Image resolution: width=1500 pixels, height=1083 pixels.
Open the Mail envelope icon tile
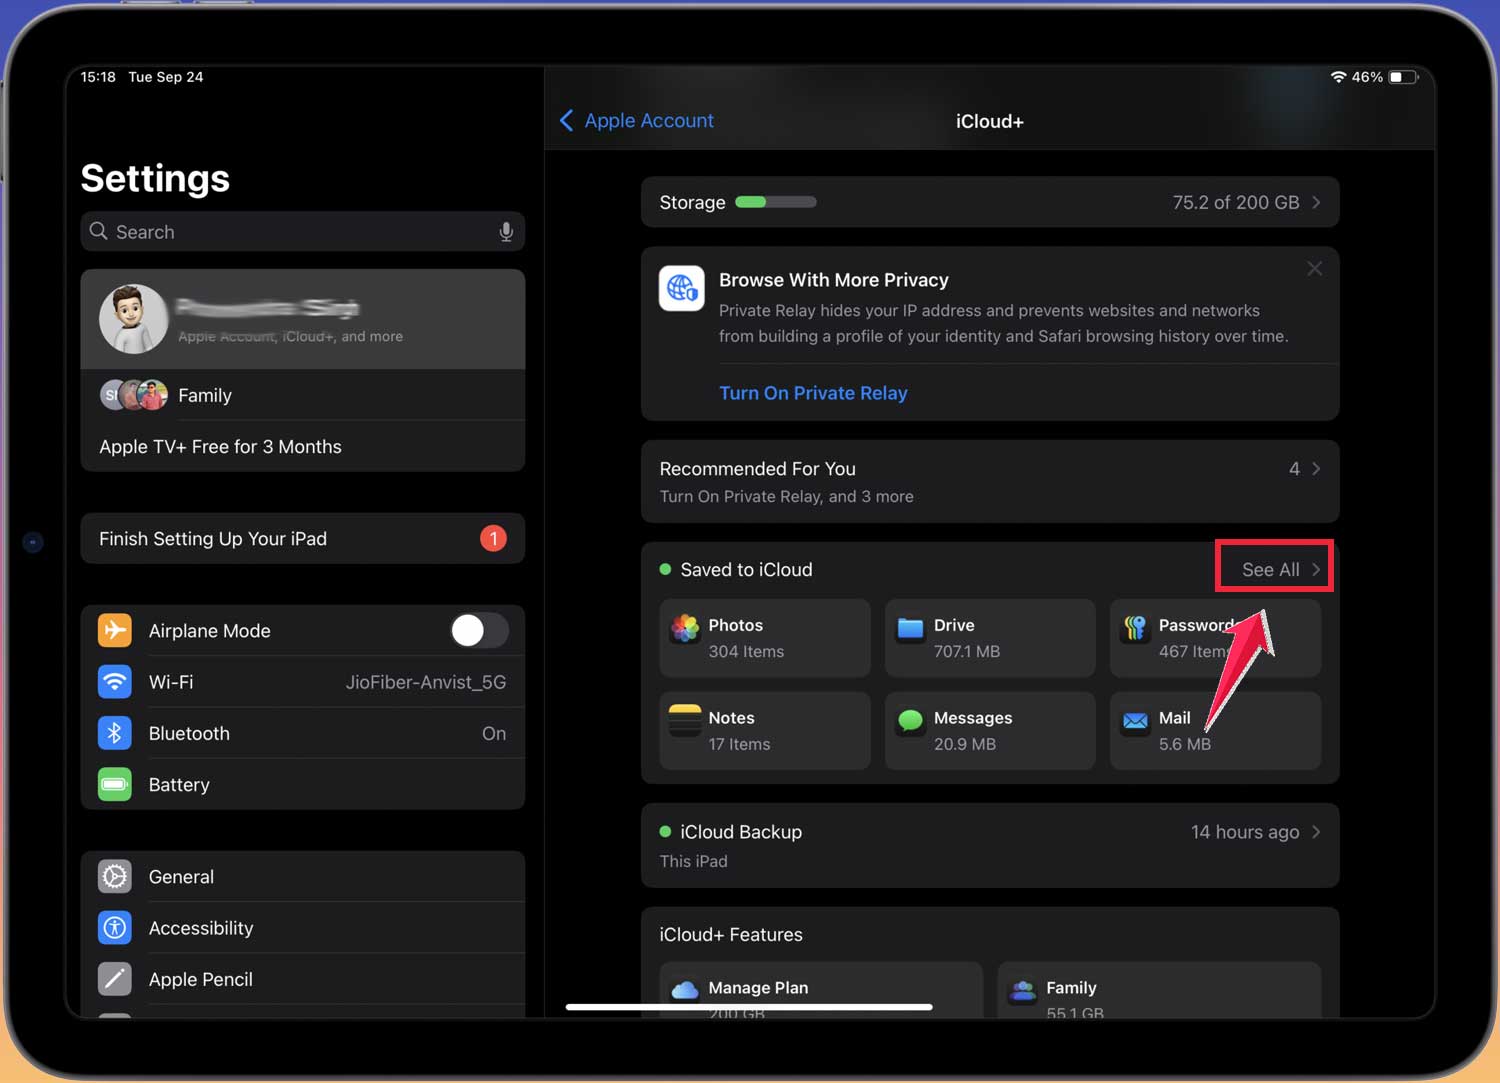click(x=1135, y=721)
